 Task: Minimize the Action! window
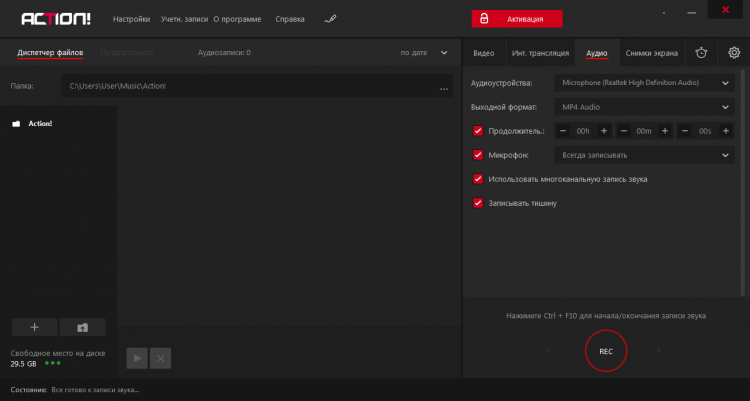[692, 13]
